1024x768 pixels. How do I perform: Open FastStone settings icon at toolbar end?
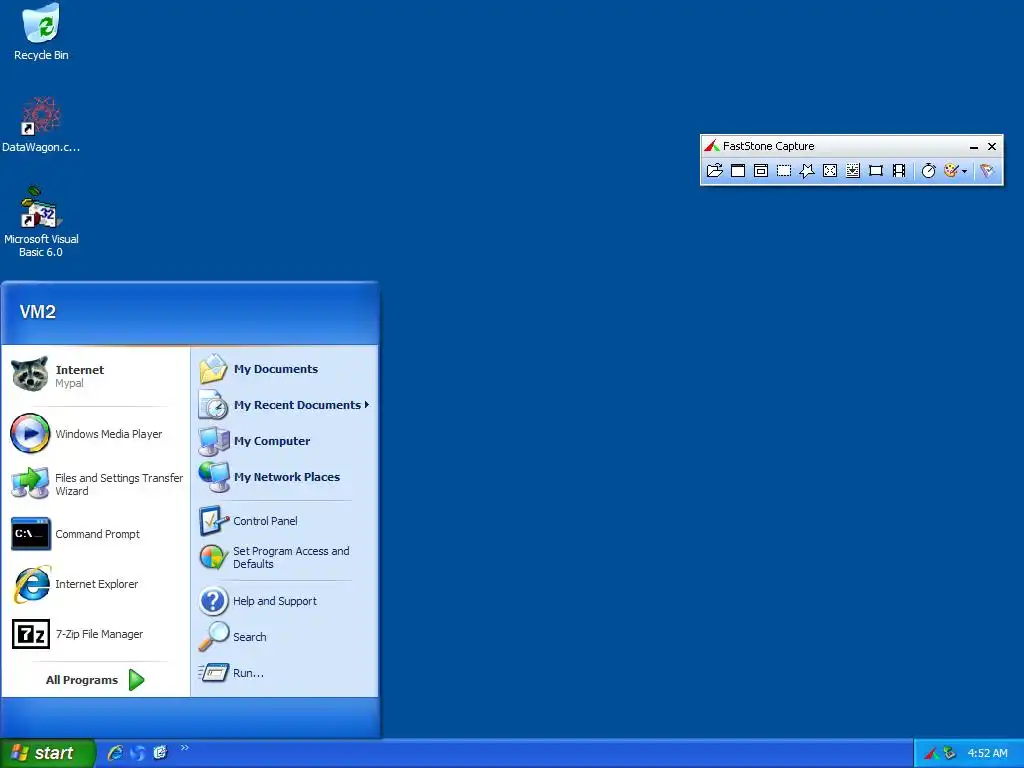click(987, 170)
